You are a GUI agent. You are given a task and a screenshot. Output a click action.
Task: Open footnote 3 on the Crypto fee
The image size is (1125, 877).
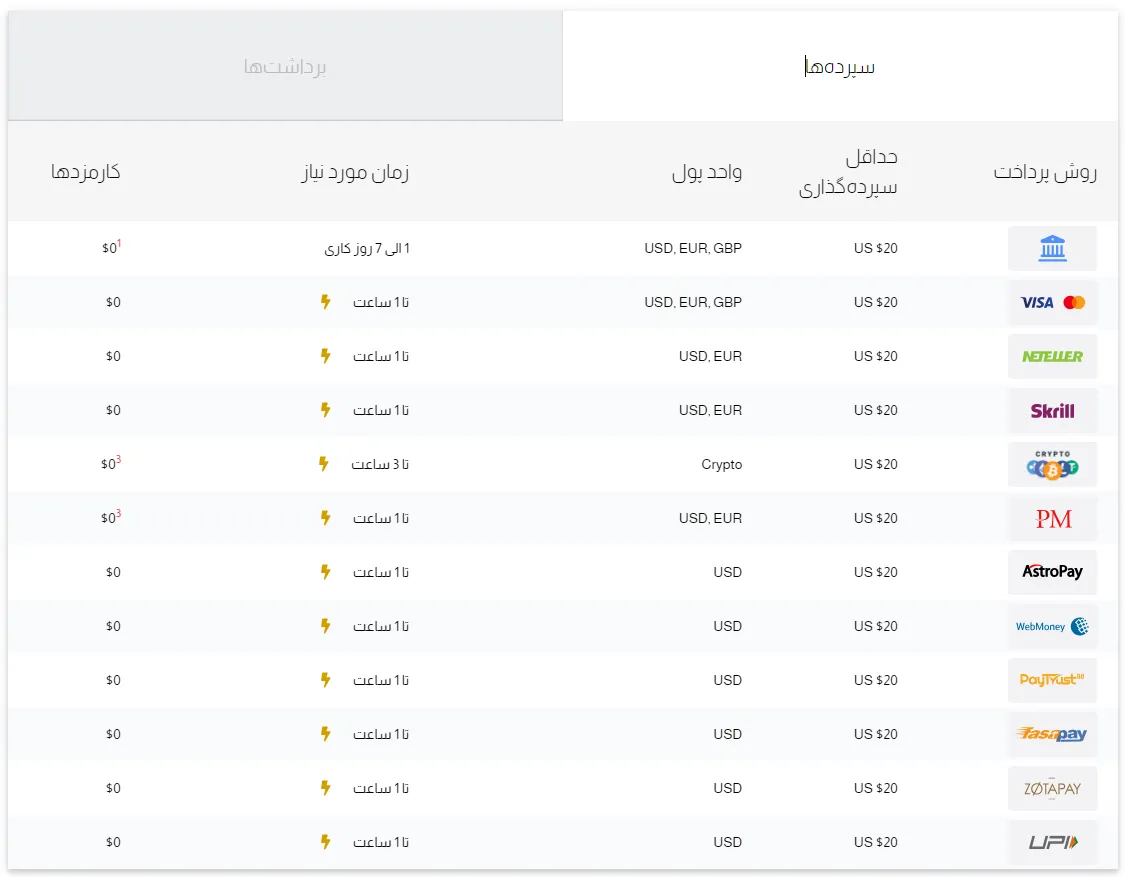(119, 459)
